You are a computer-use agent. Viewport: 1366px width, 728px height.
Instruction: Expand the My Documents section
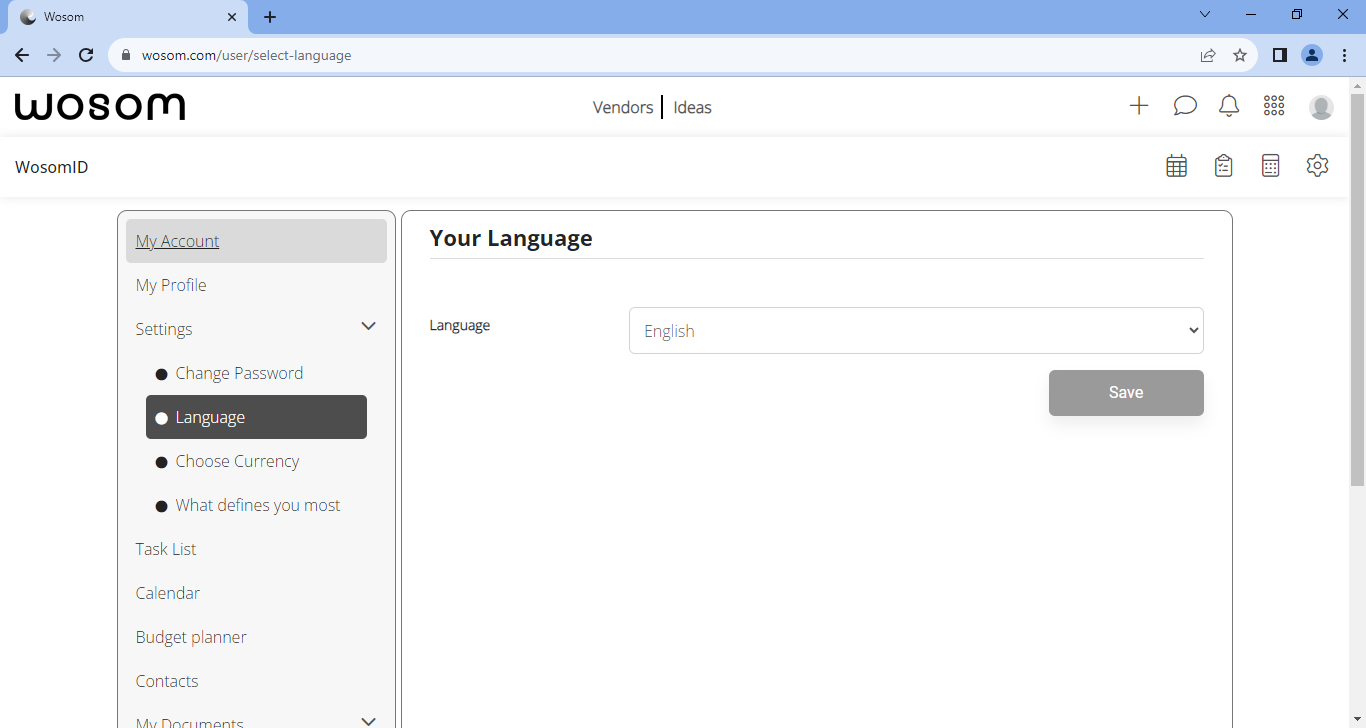coord(368,720)
